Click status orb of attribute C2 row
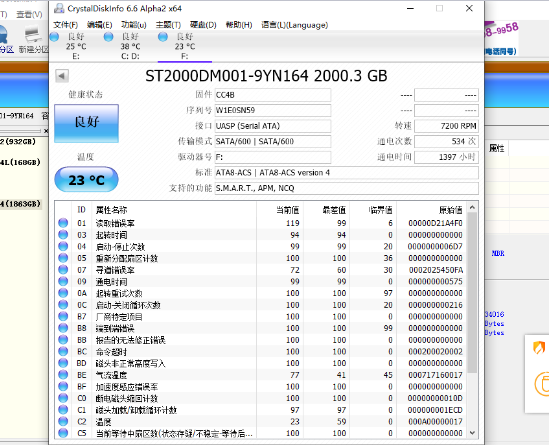 pyautogui.click(x=63, y=422)
